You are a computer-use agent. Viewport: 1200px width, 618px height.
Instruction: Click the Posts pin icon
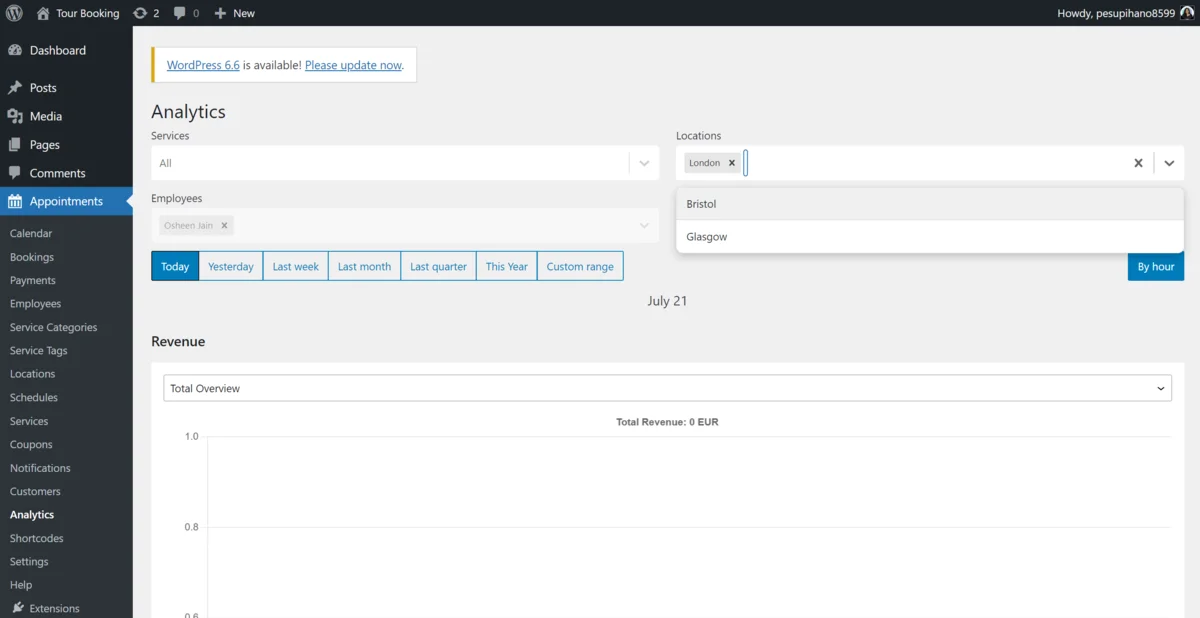click(15, 88)
